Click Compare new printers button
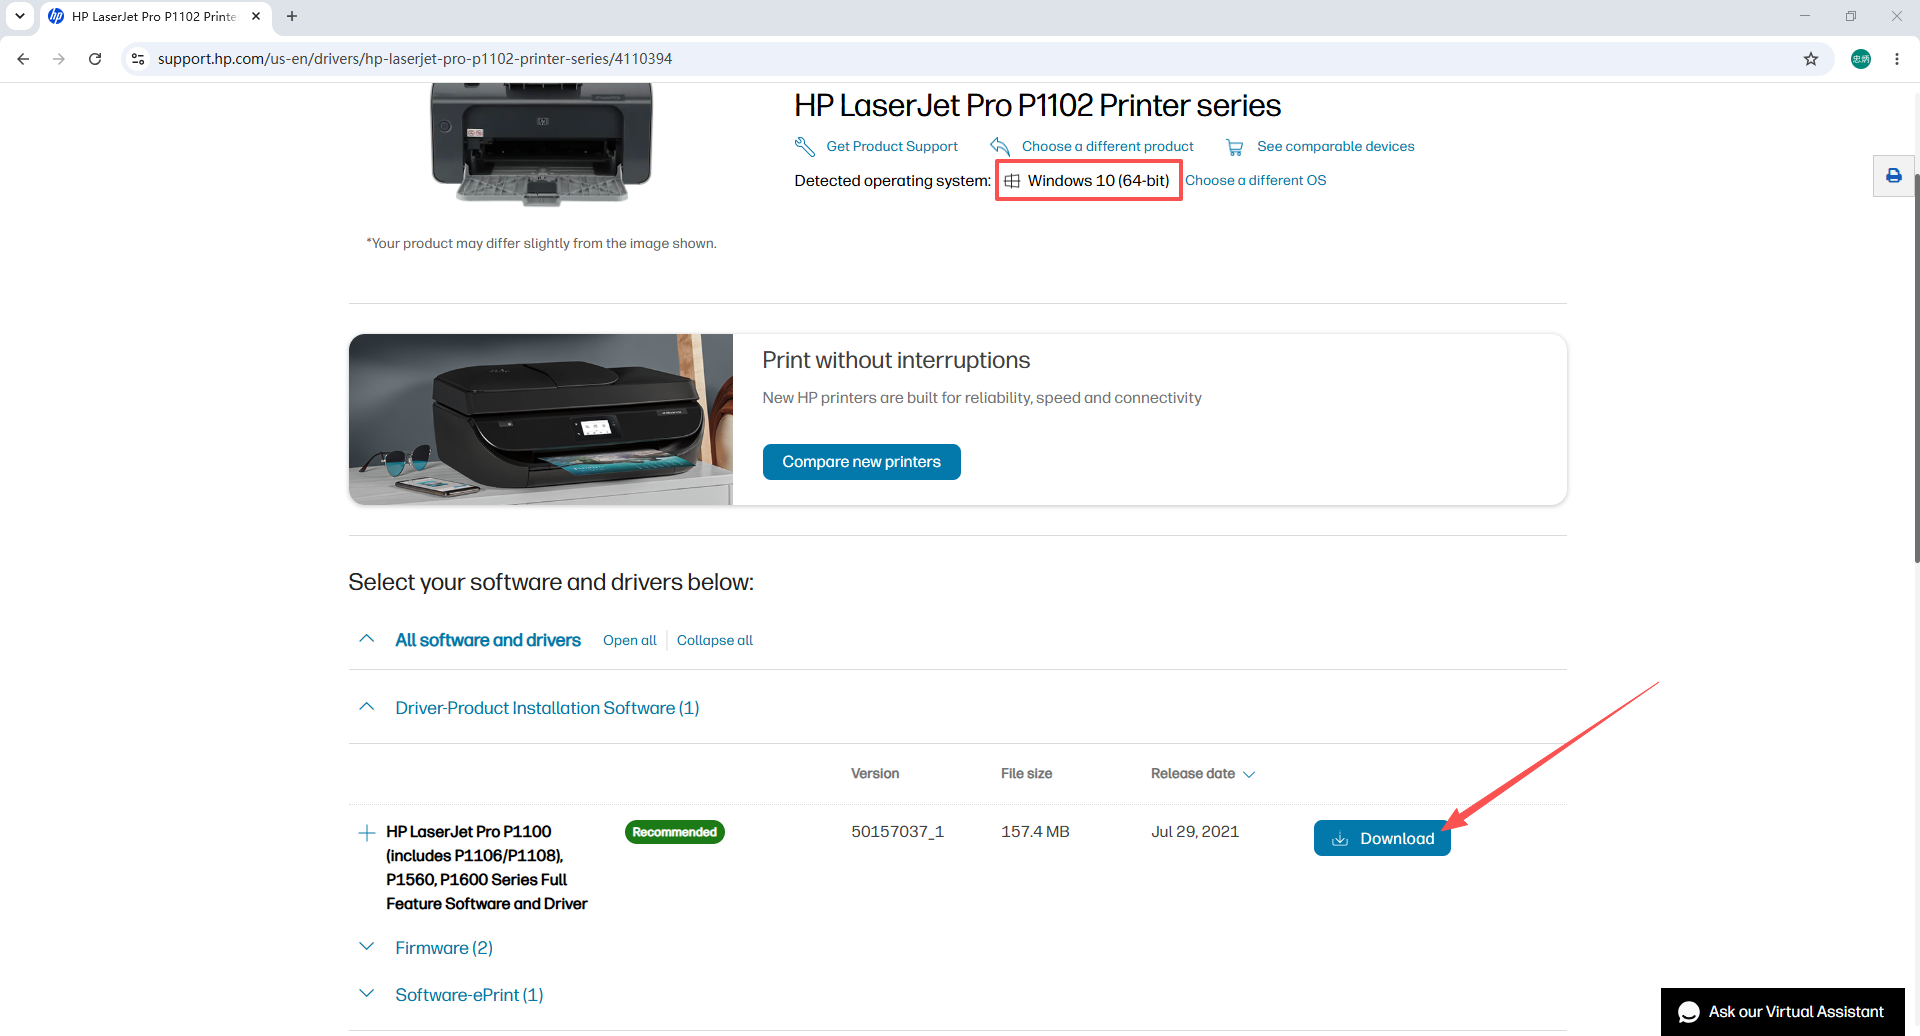The height and width of the screenshot is (1036, 1920). [x=861, y=462]
